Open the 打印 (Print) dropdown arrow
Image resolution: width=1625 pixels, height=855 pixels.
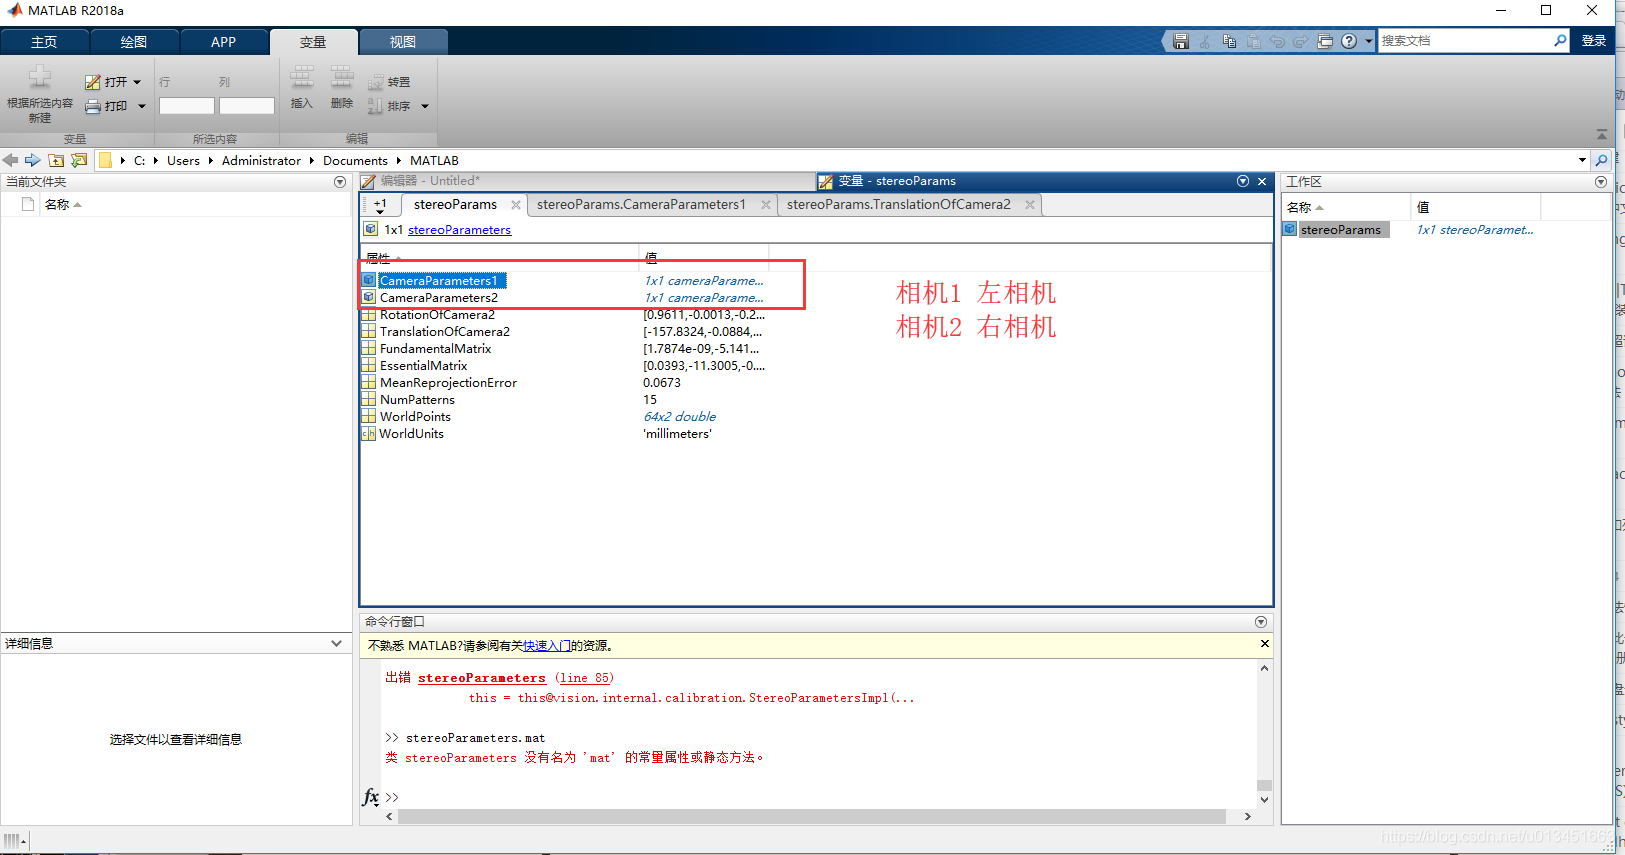pos(142,106)
